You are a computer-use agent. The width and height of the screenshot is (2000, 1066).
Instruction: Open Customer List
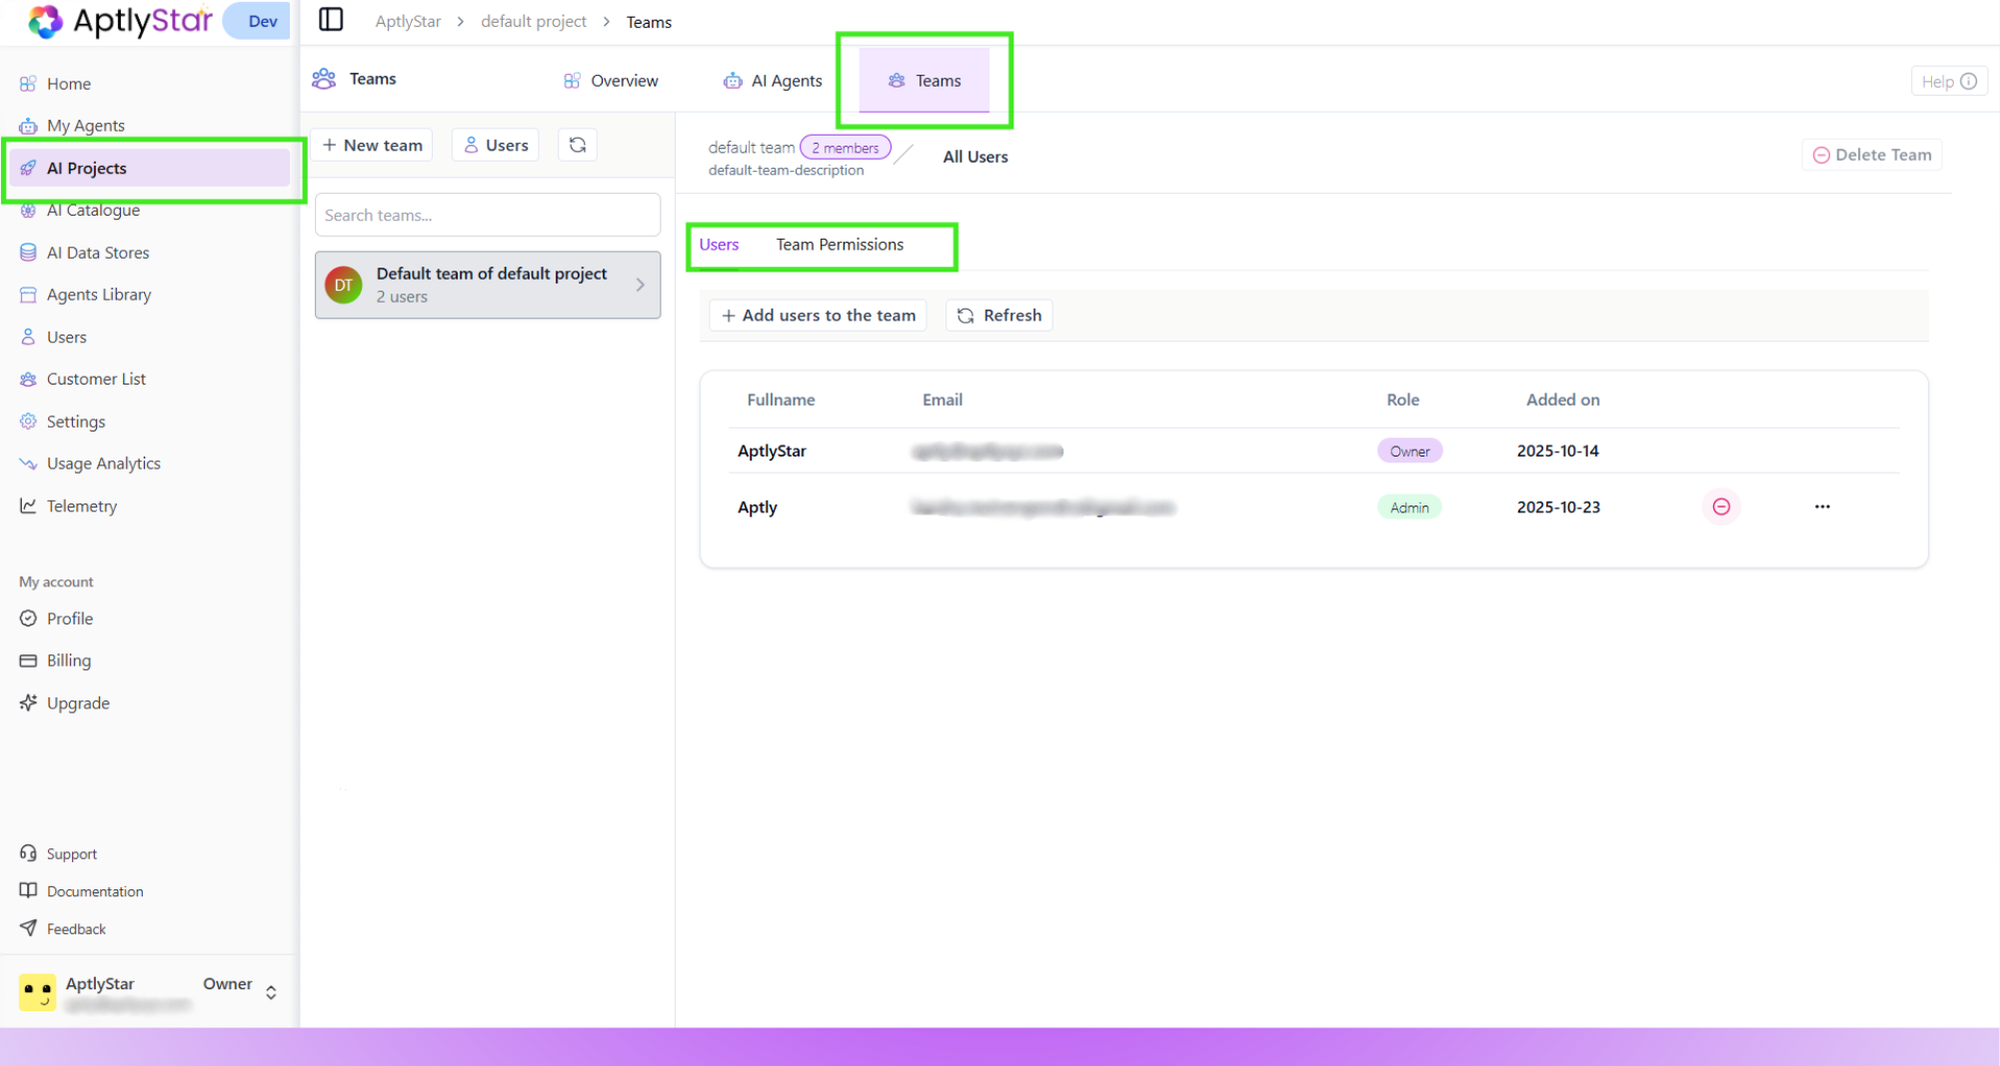(96, 379)
